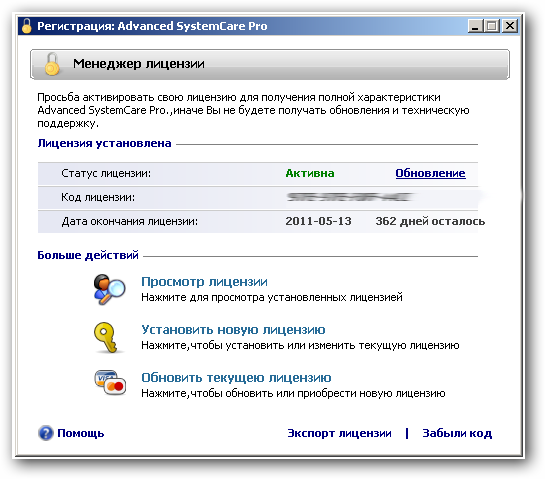
Task: Click the Больше действий heading
Action: point(88,255)
